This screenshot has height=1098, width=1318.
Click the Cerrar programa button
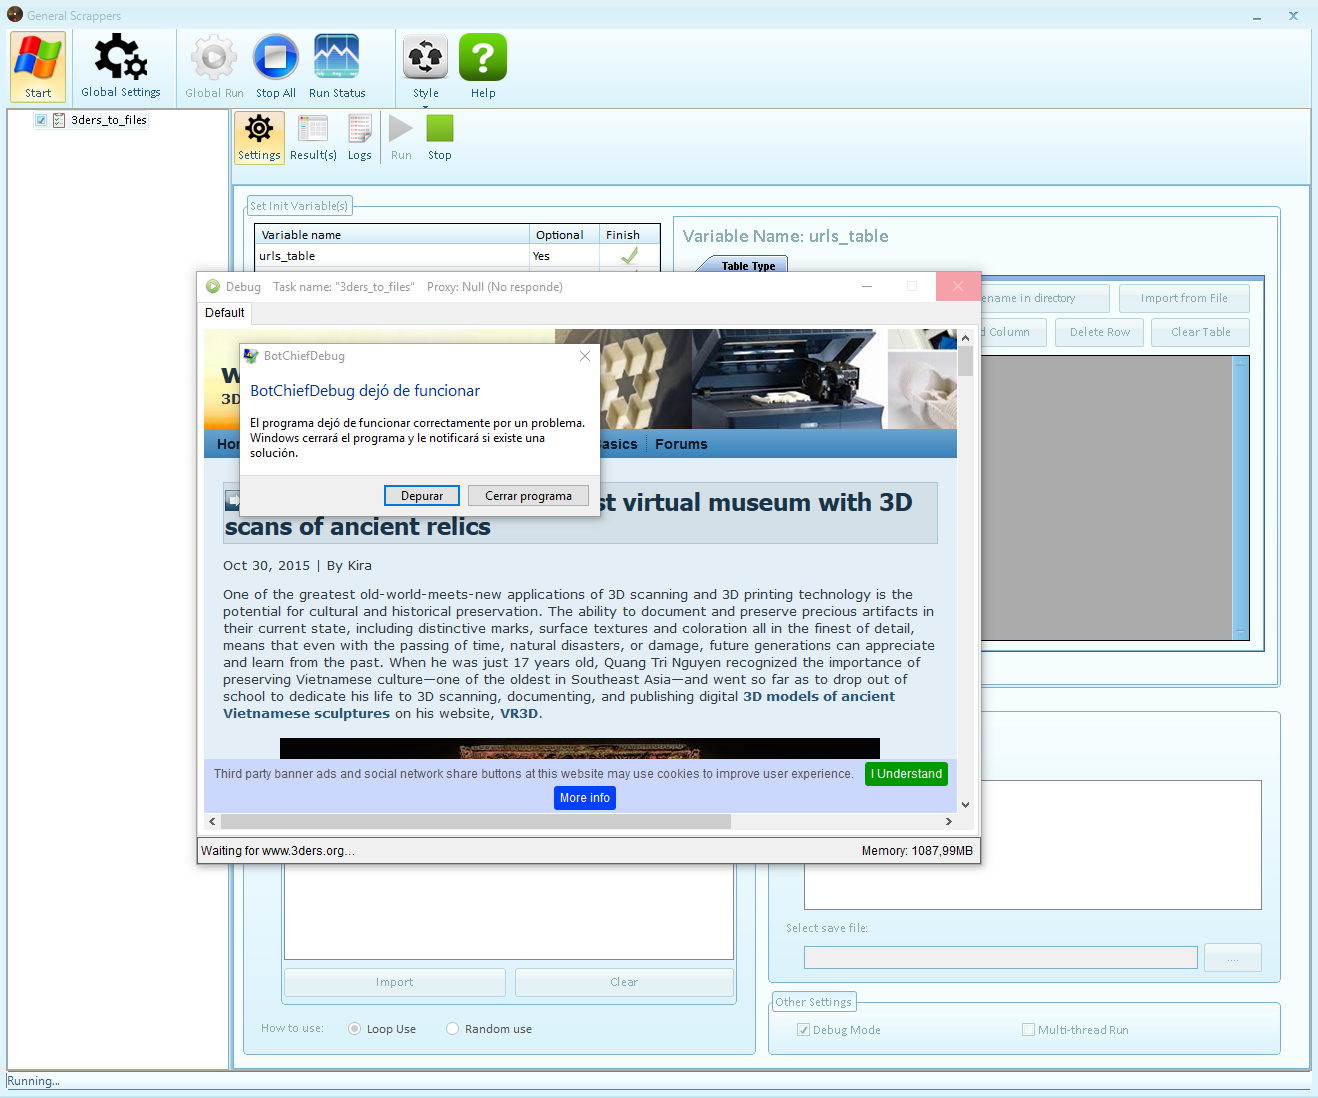click(528, 496)
